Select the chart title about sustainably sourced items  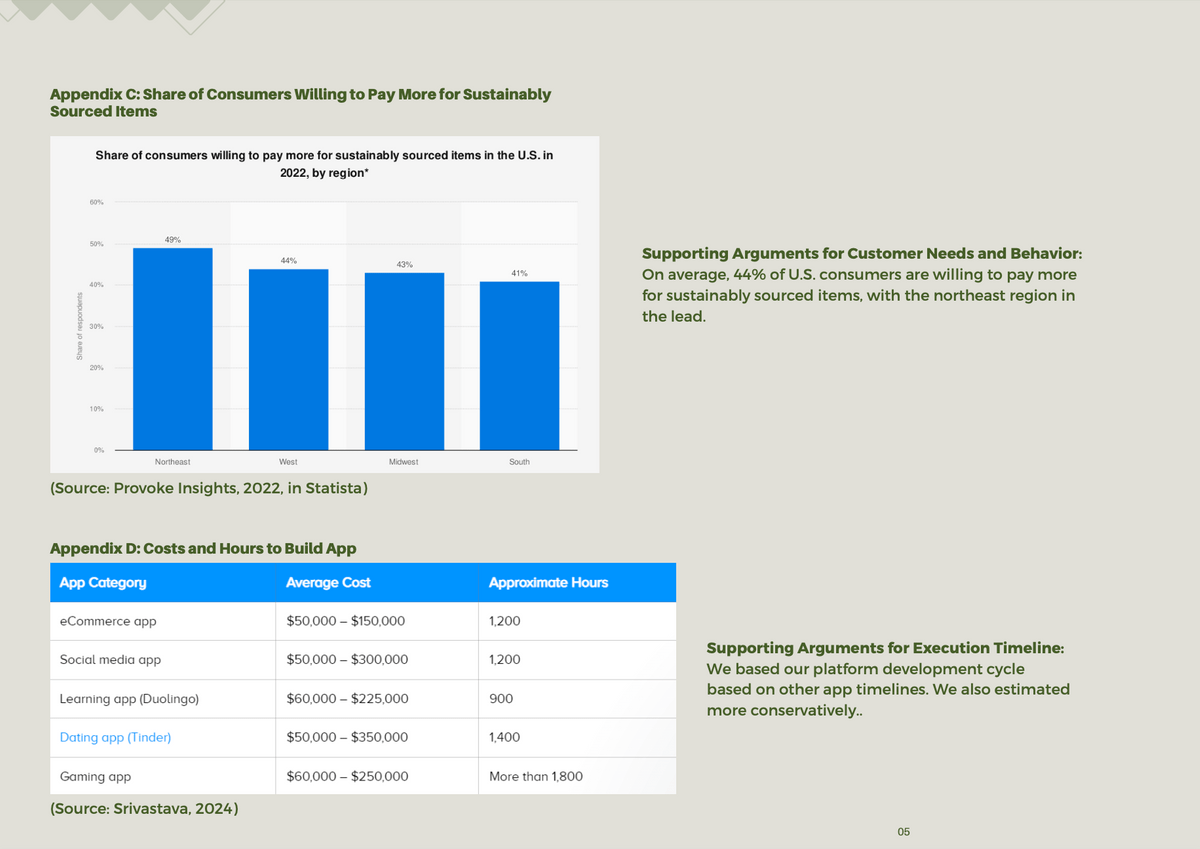(324, 164)
